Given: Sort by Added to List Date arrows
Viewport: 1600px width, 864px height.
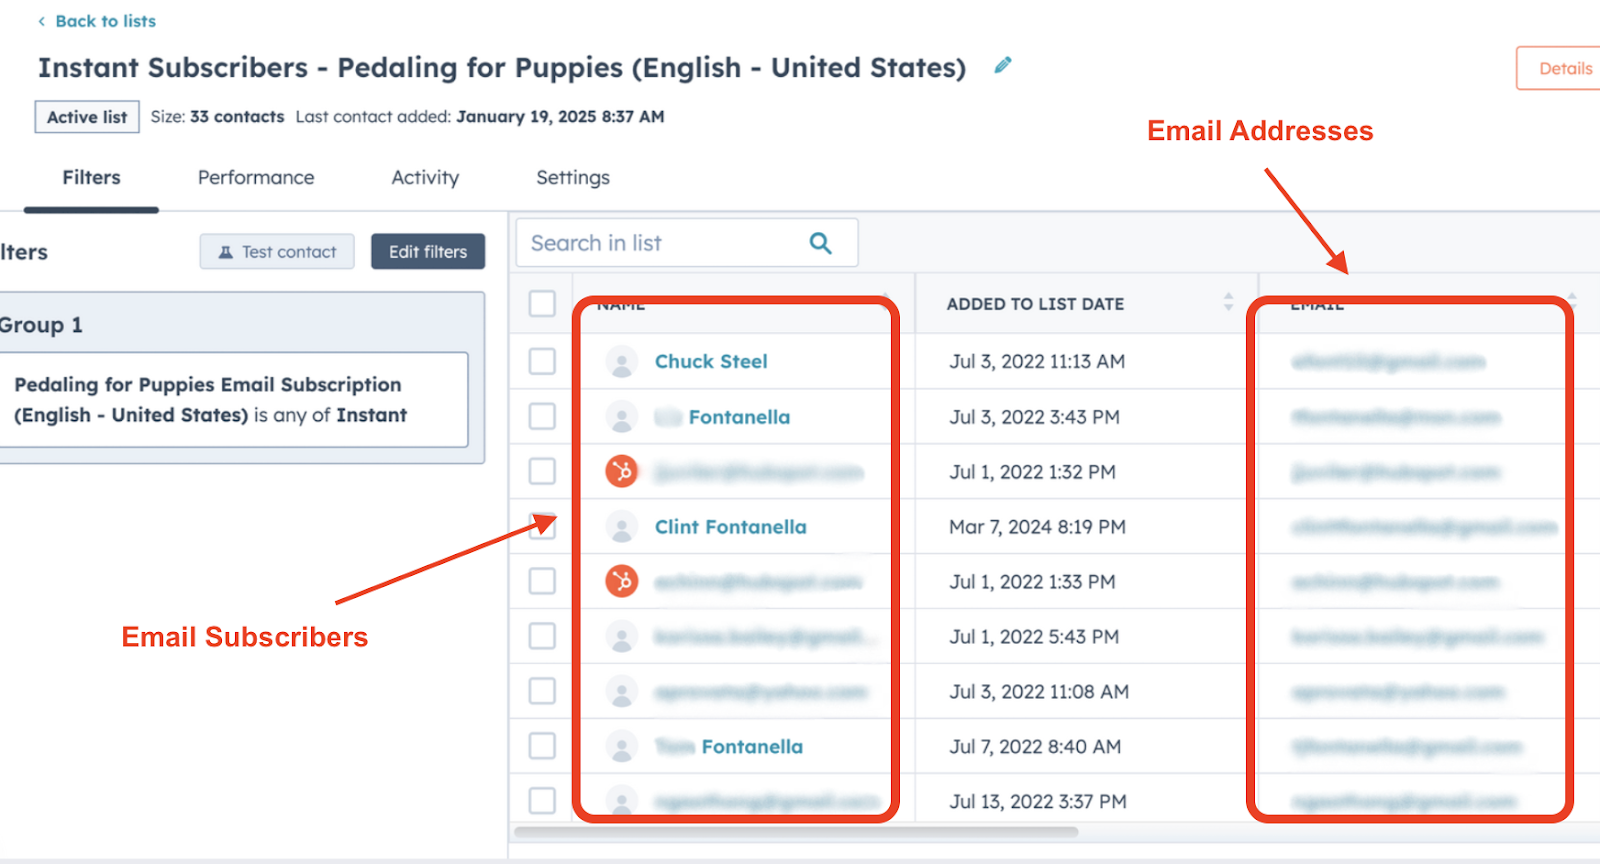Looking at the screenshot, I should [x=1228, y=302].
